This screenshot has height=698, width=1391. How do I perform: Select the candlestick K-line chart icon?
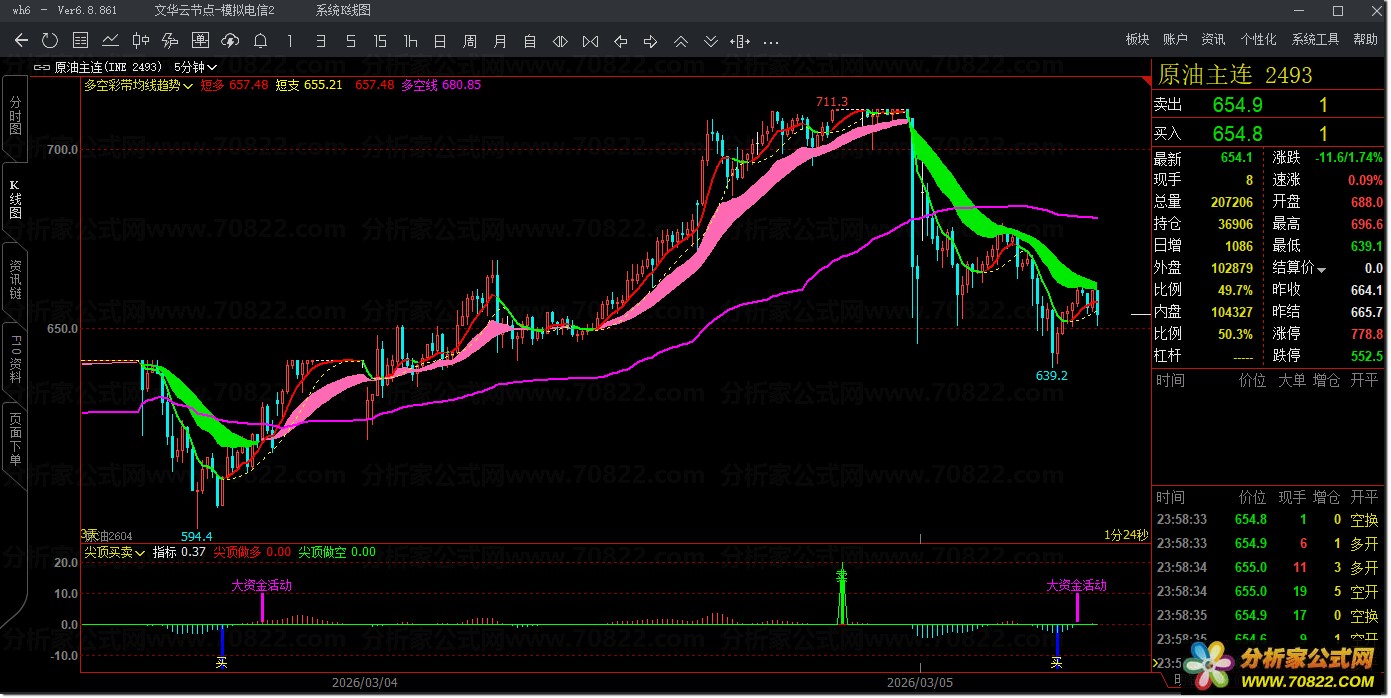pyautogui.click(x=141, y=41)
